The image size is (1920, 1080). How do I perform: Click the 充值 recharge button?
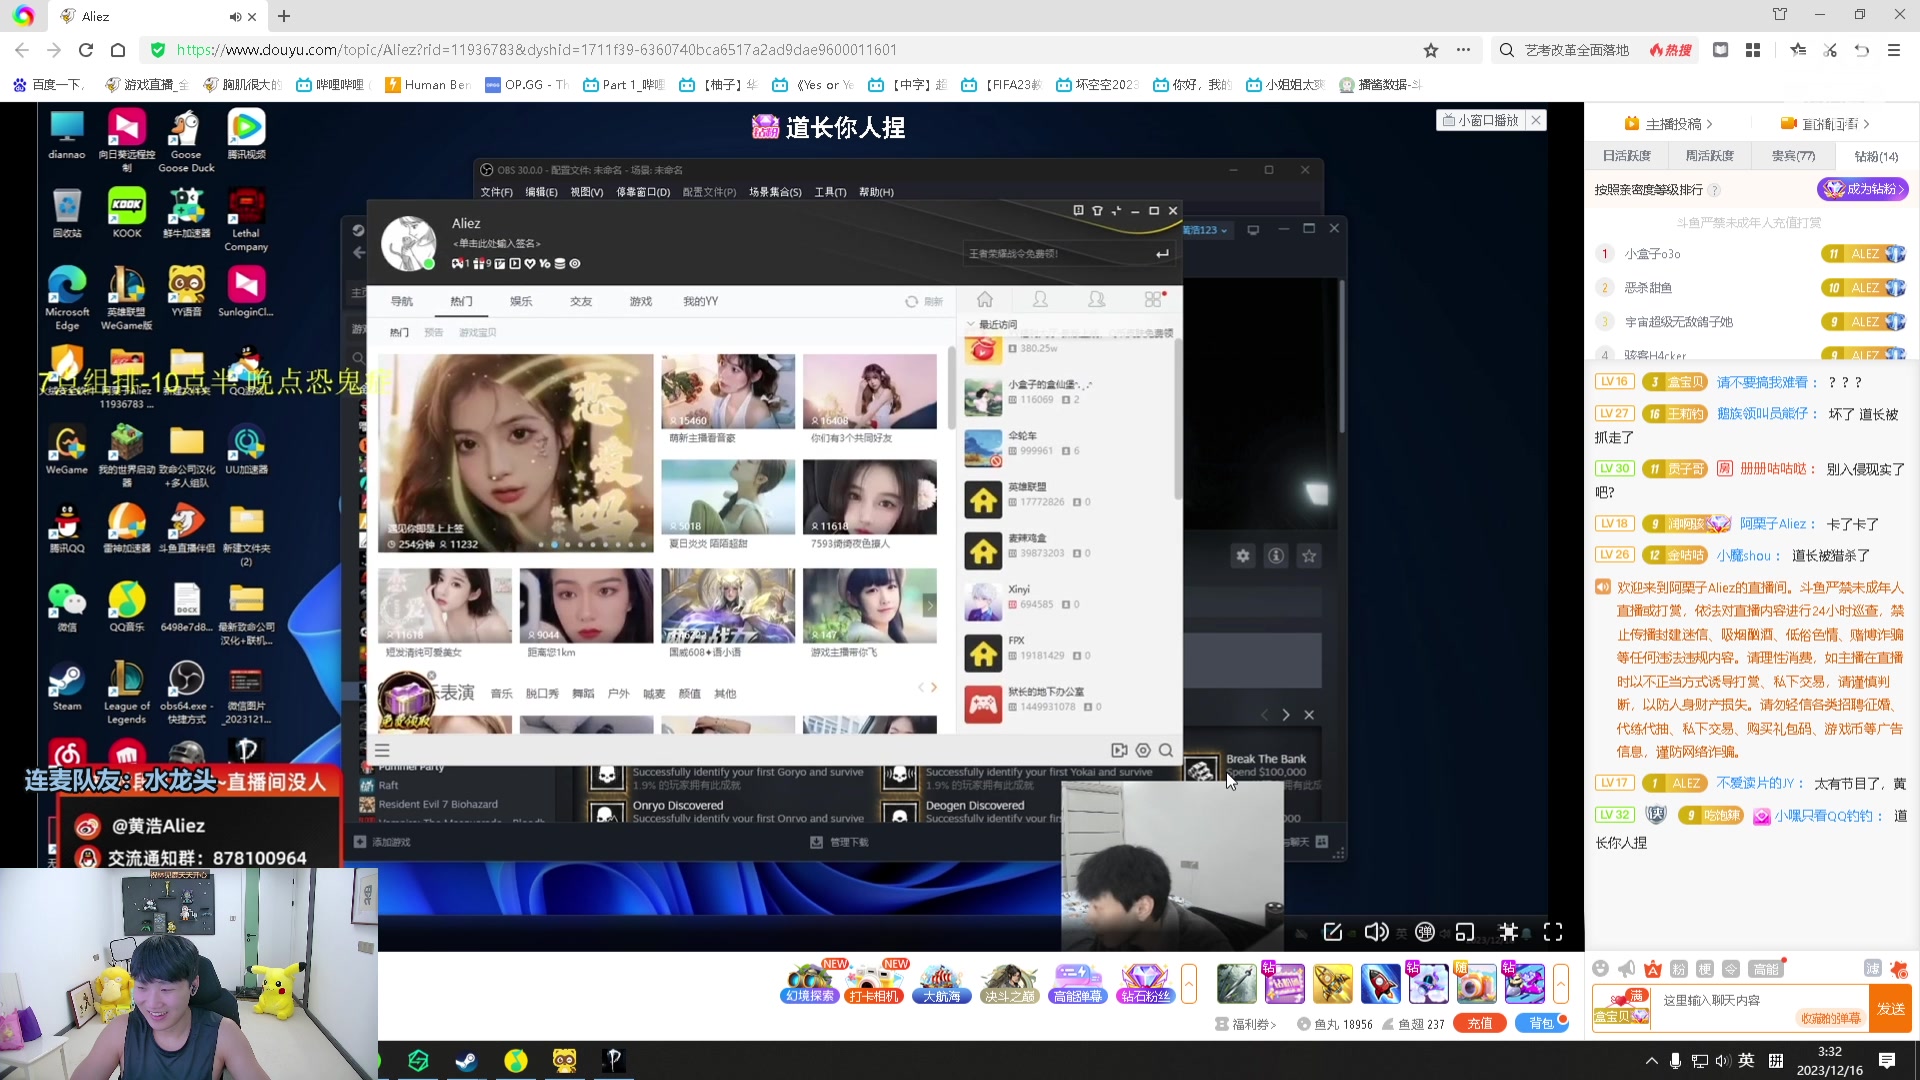coord(1480,1023)
